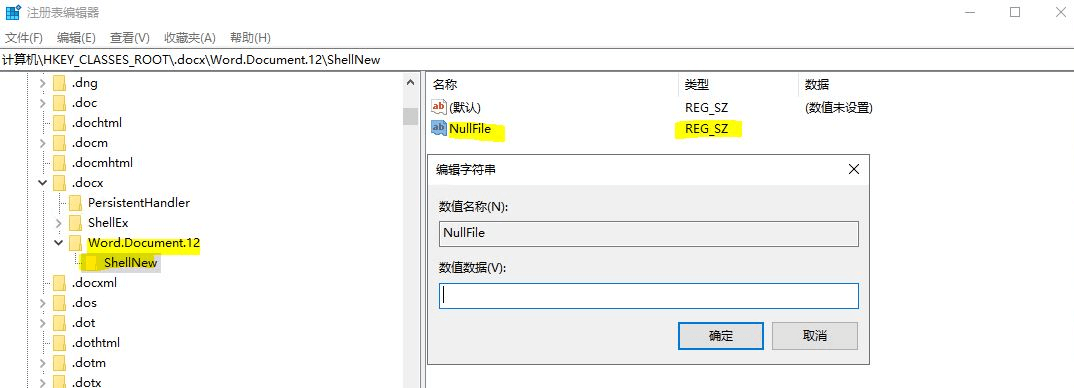Image resolution: width=1074 pixels, height=388 pixels.
Task: Click REG_SZ type of NullFile row
Action: (706, 128)
